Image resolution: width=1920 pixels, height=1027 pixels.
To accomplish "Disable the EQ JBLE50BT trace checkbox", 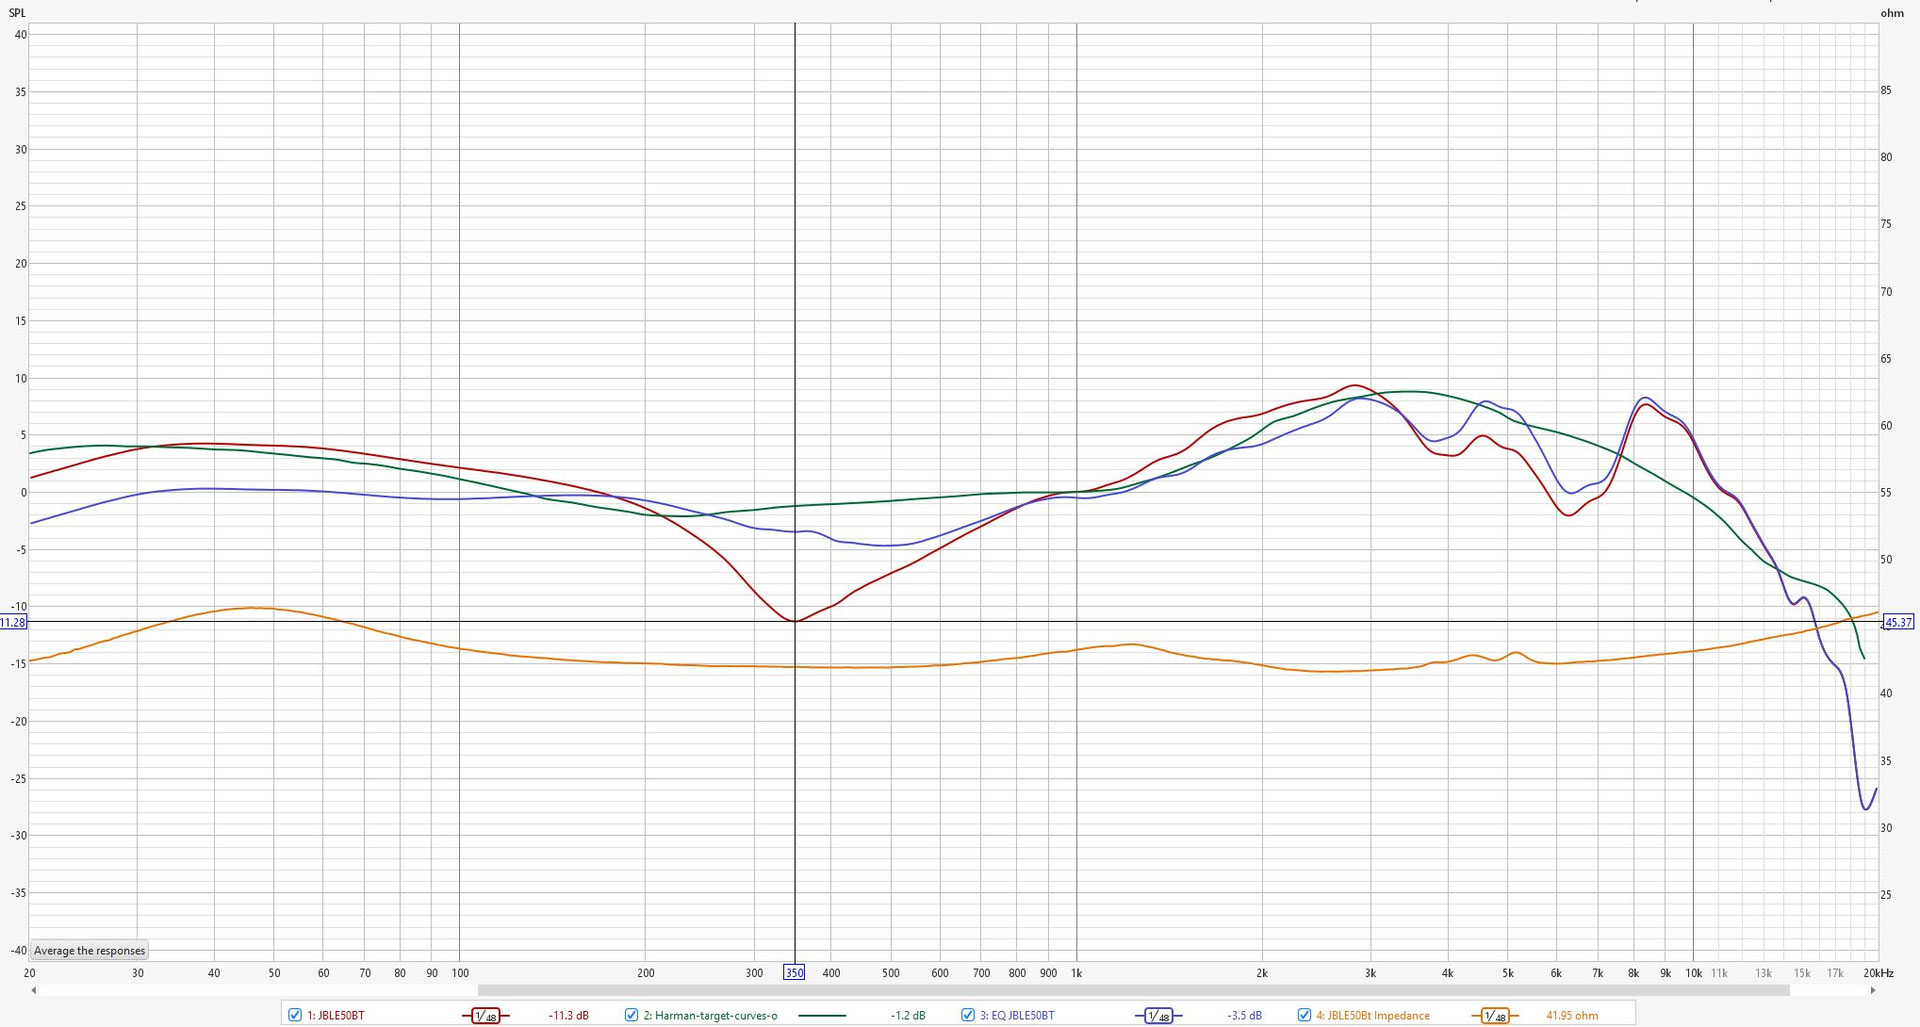I will (967, 1015).
